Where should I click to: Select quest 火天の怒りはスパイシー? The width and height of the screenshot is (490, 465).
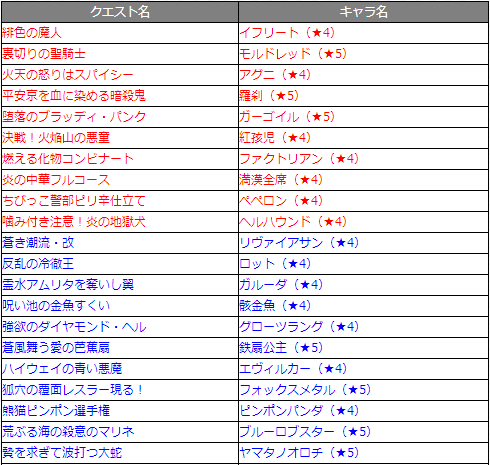[x=68, y=75]
